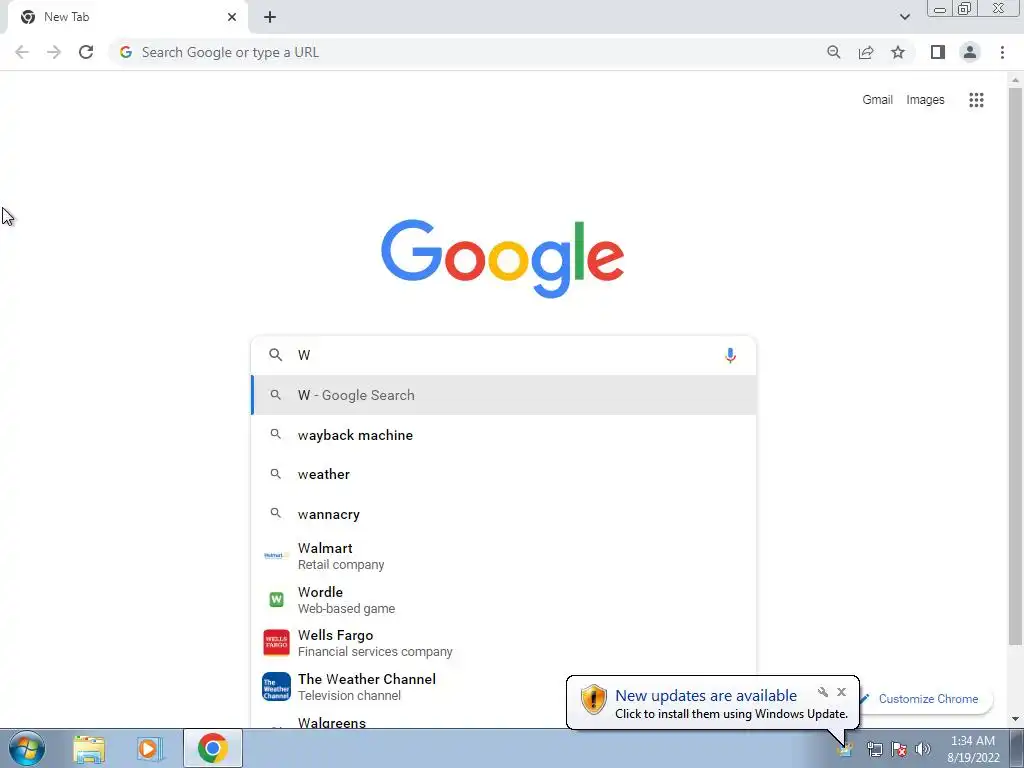Screen dimensions: 1024x768
Task: Open the volume speaker tray icon
Action: coord(923,749)
